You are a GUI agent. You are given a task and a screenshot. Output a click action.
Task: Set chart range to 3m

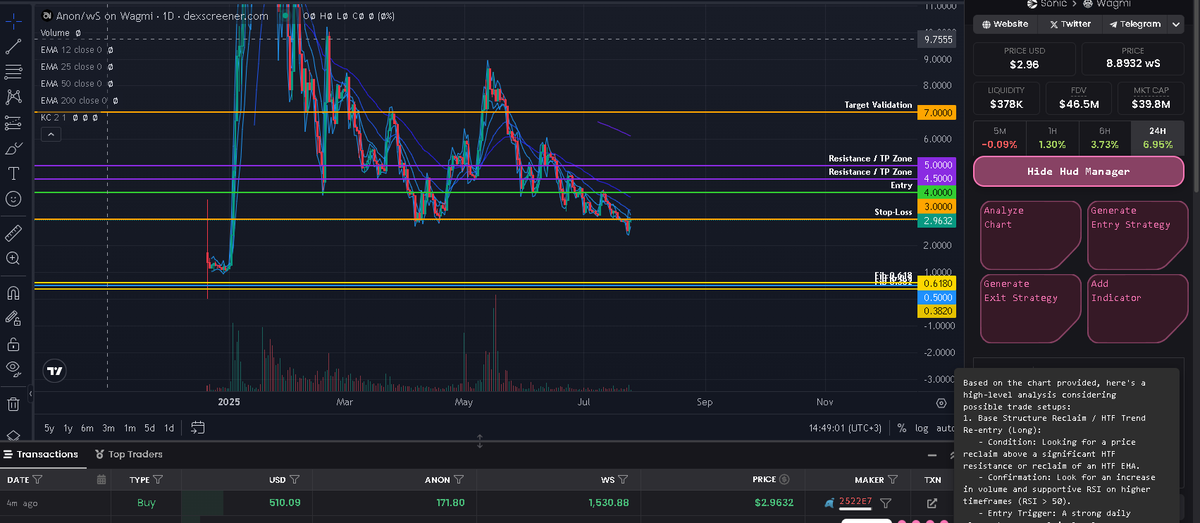108,428
